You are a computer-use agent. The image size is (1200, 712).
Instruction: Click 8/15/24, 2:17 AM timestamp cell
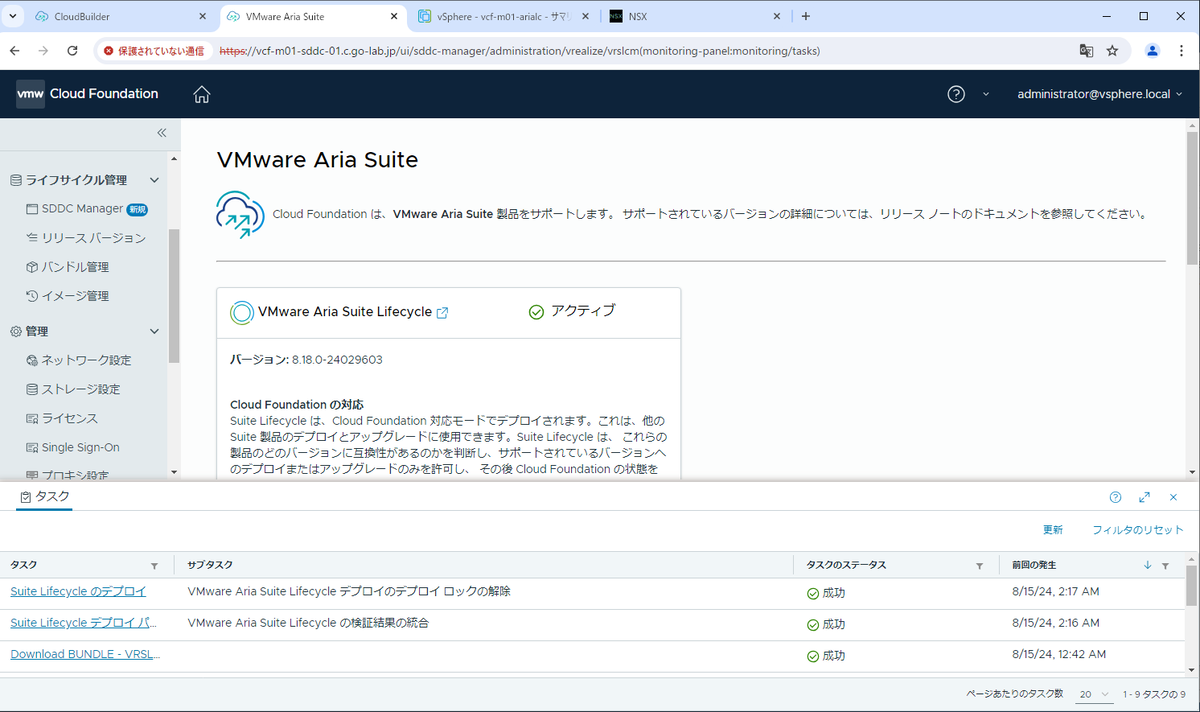pyautogui.click(x=1056, y=592)
